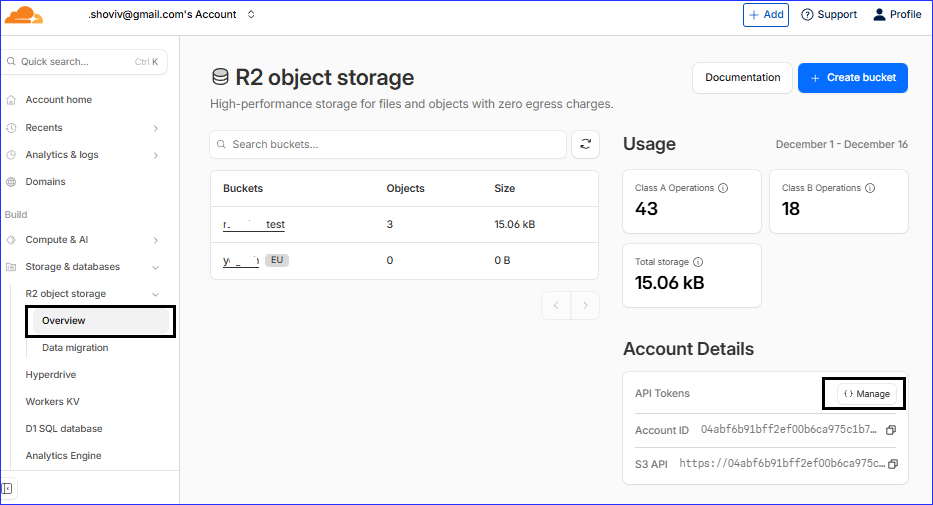Screen dimensions: 933x505
Task: Click Total storage info icon
Action: point(697,262)
